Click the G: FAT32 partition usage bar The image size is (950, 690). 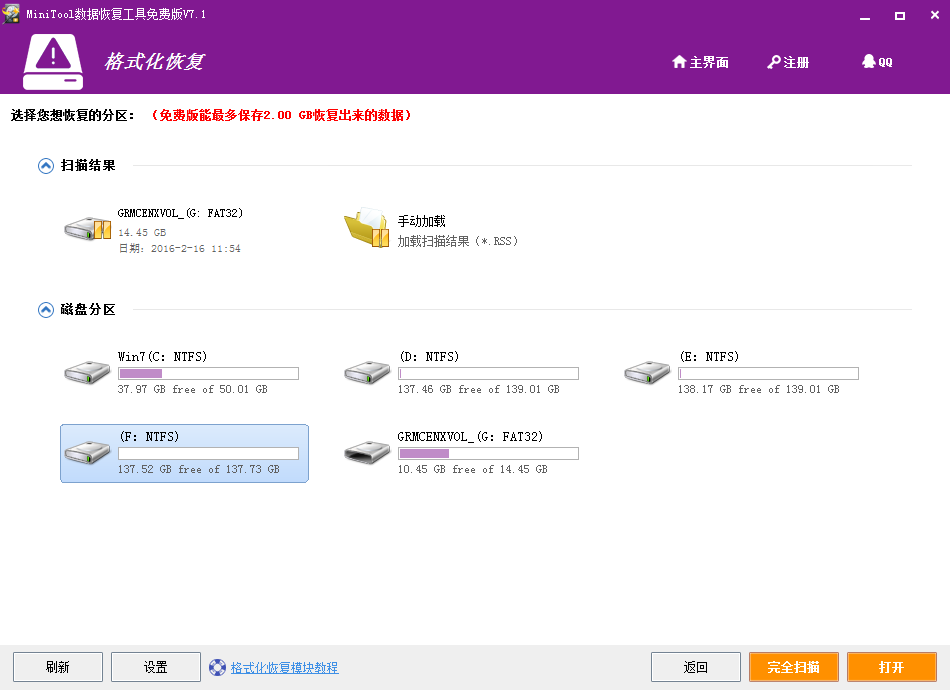(x=488, y=453)
